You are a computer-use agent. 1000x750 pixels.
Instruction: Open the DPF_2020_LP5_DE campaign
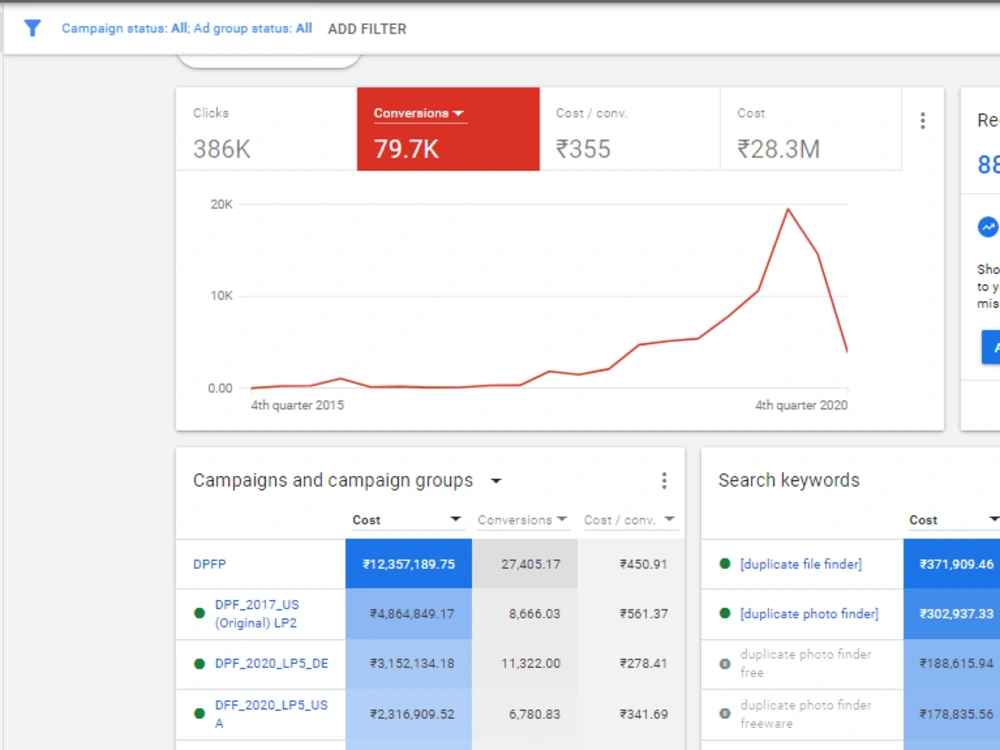272,663
